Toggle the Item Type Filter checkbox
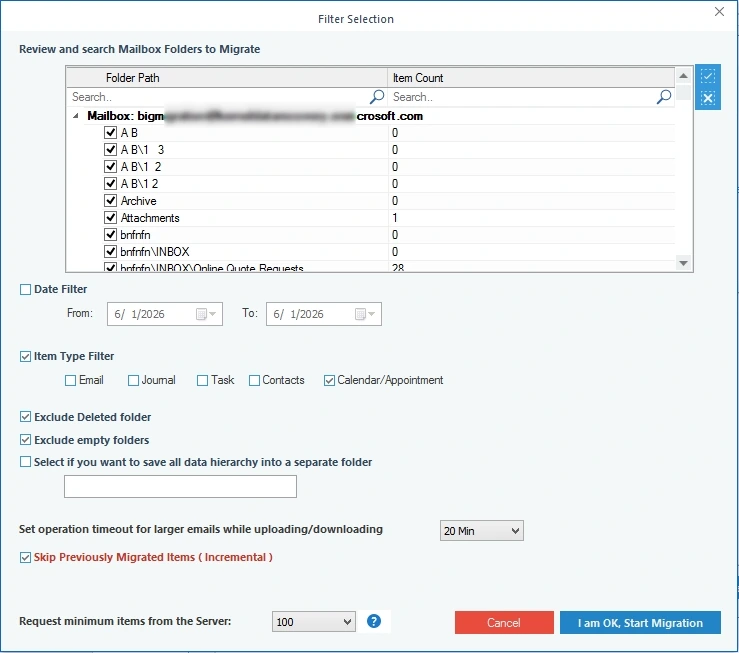This screenshot has width=739, height=653. (25, 356)
